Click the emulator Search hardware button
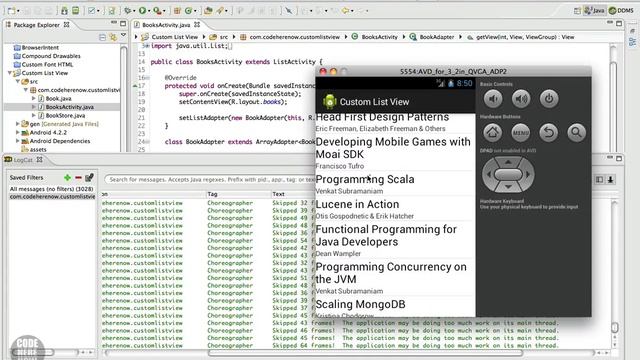Screen dimensions: 640x360 (576, 132)
